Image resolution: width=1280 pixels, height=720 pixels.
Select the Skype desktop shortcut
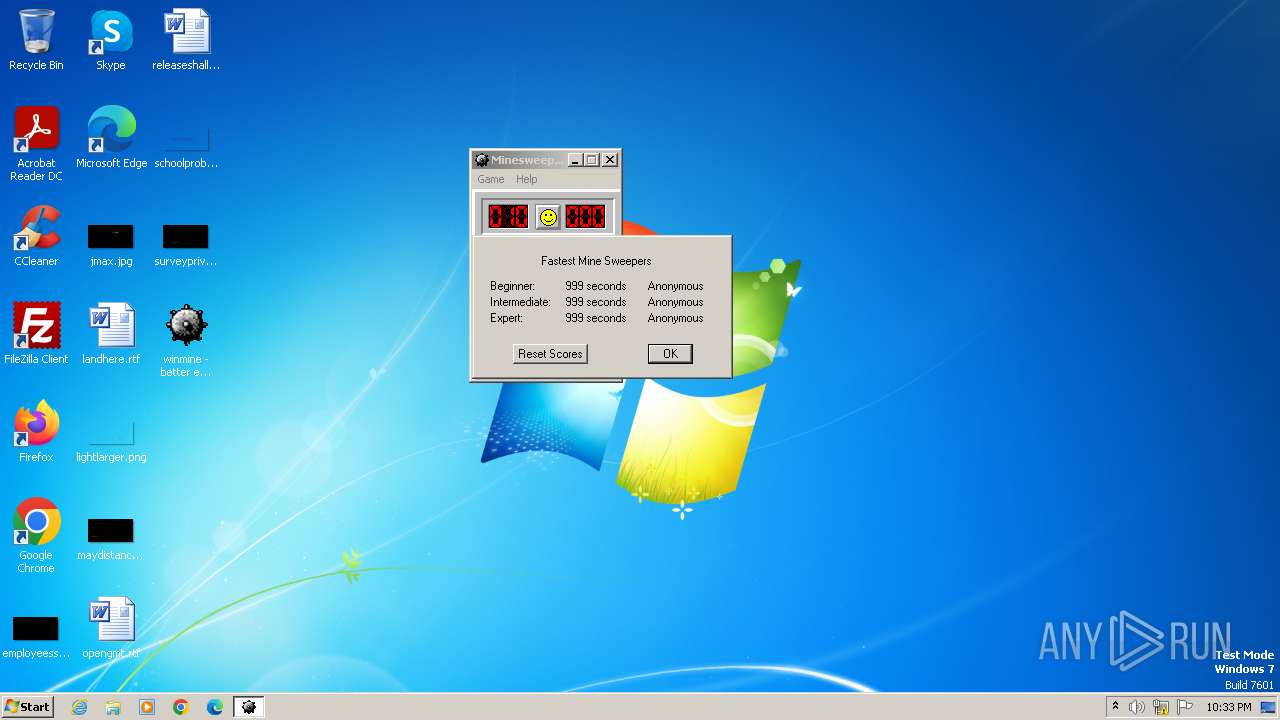pos(111,40)
